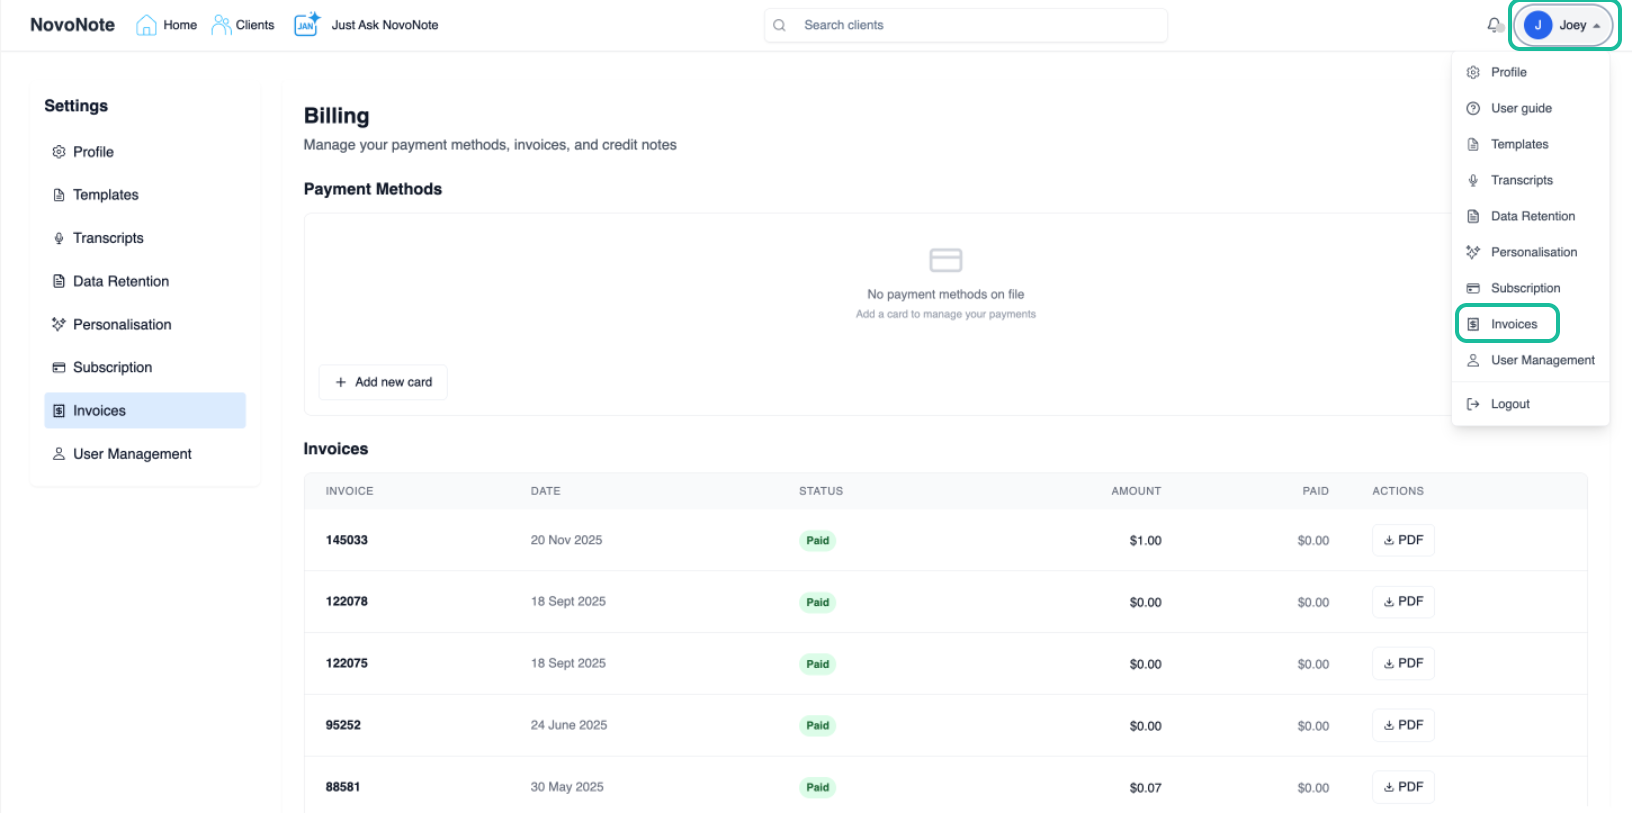Image resolution: width=1632 pixels, height=813 pixels.
Task: Open Profile in the Settings sidebar
Action: pos(93,152)
